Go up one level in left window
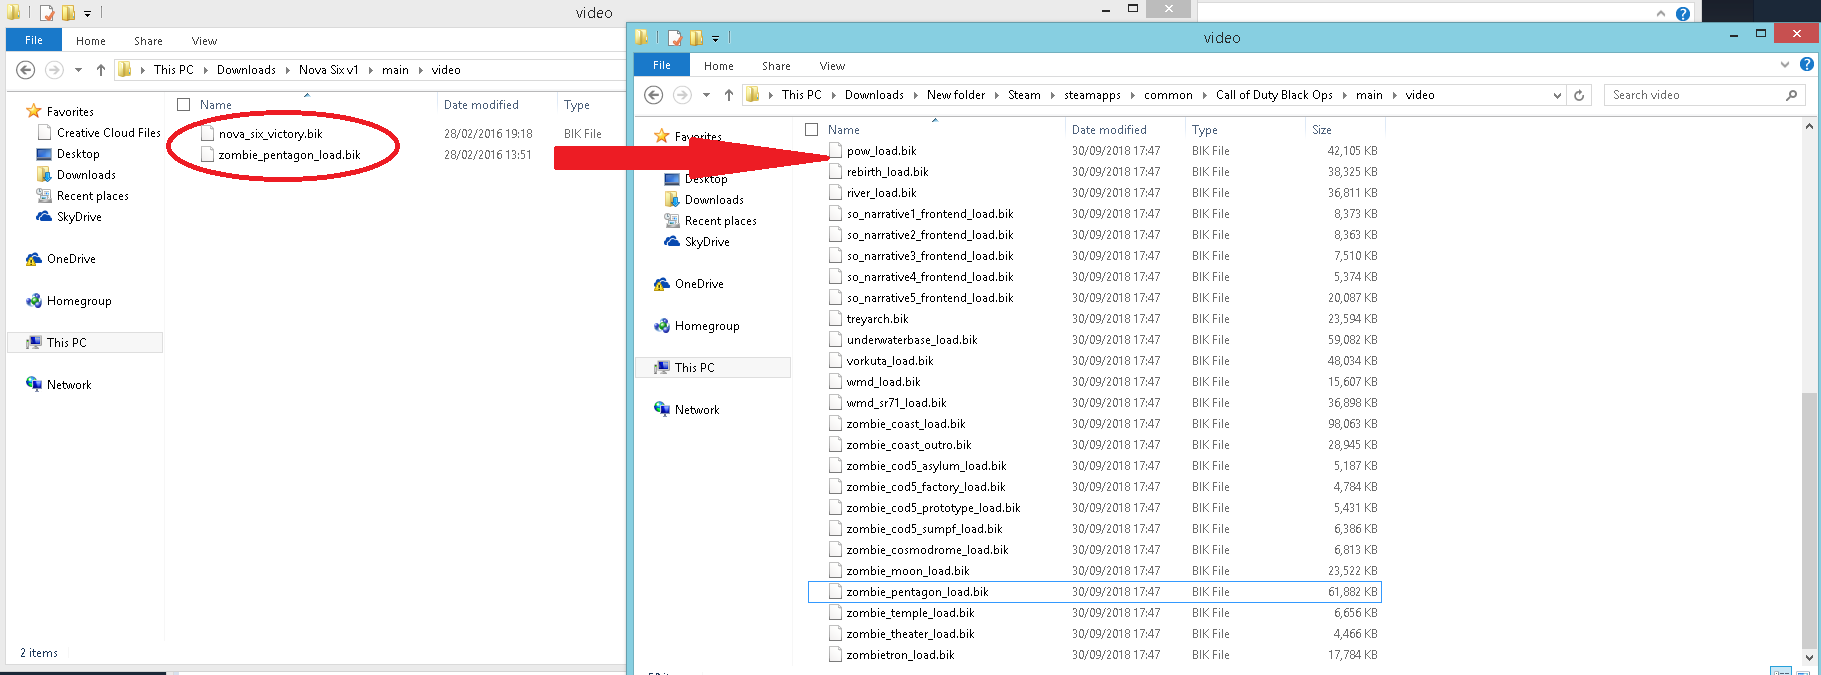 pos(101,70)
